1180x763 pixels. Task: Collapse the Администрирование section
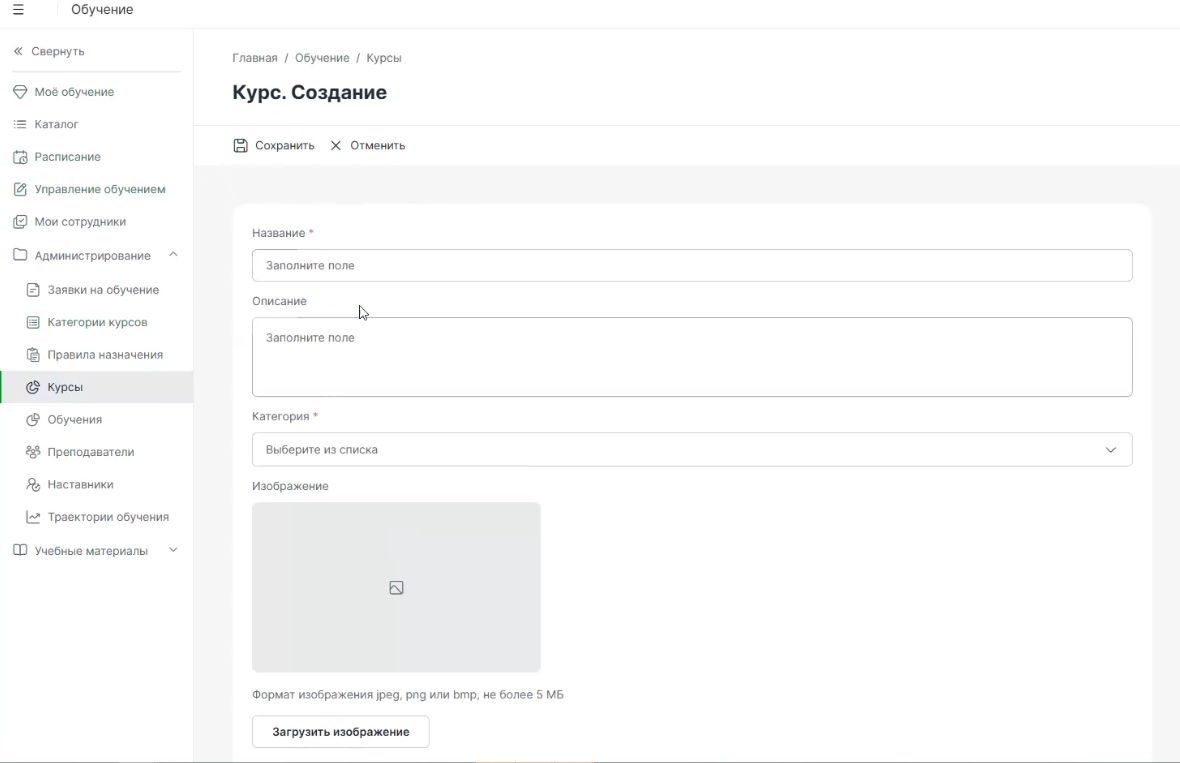pos(173,255)
